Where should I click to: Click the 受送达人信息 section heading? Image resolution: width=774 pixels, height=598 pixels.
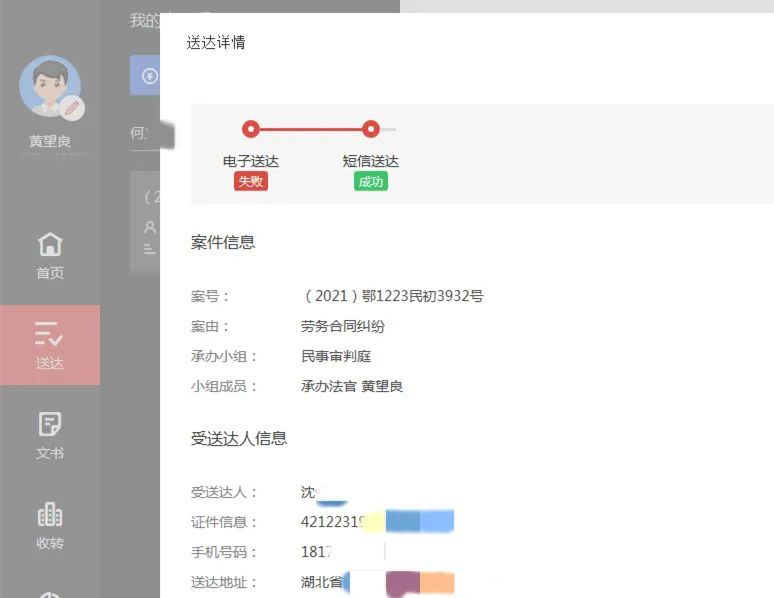click(x=239, y=439)
